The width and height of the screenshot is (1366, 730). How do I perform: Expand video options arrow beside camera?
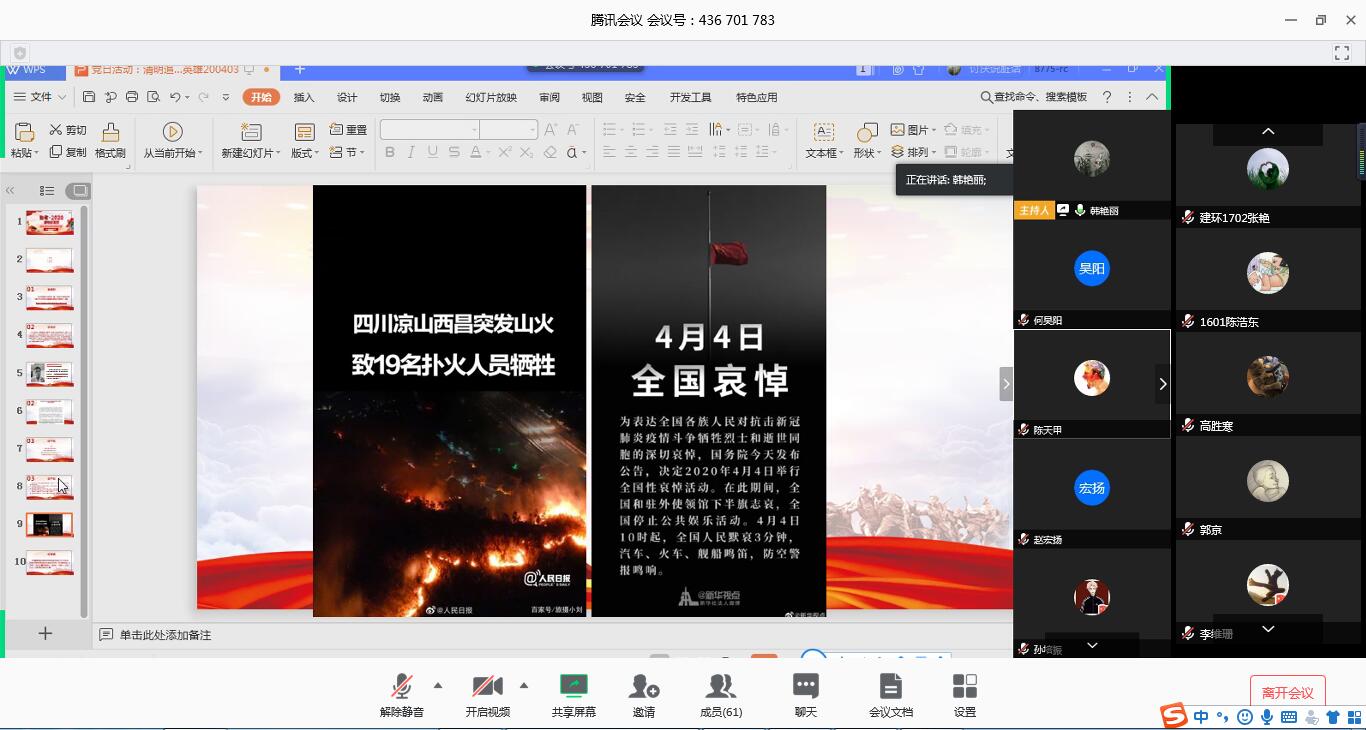(524, 685)
